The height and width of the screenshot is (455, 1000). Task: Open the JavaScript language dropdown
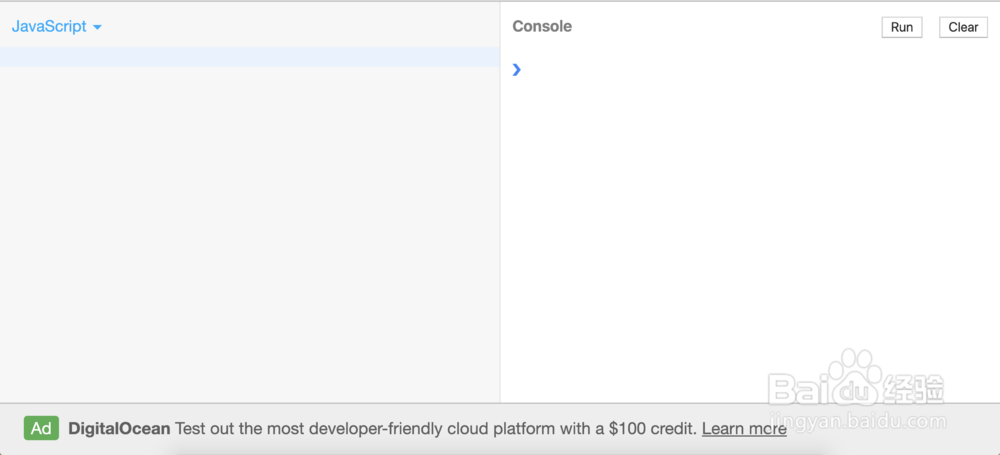[50, 27]
